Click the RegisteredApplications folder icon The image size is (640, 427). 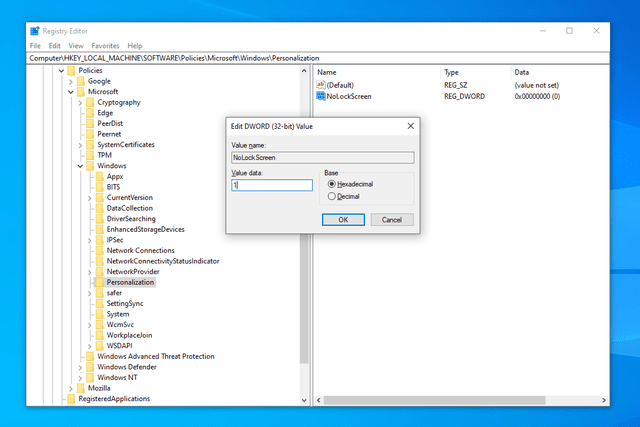[71, 399]
